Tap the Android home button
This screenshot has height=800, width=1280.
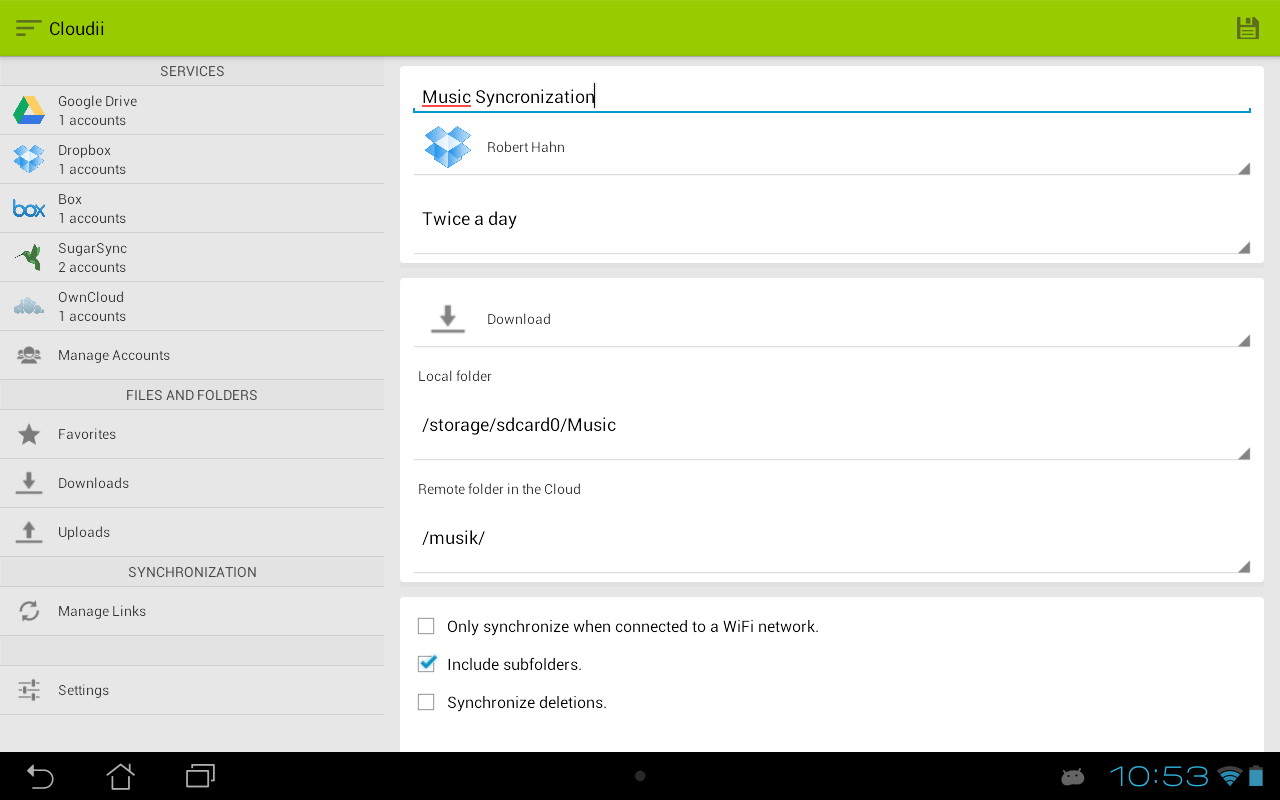[x=120, y=776]
